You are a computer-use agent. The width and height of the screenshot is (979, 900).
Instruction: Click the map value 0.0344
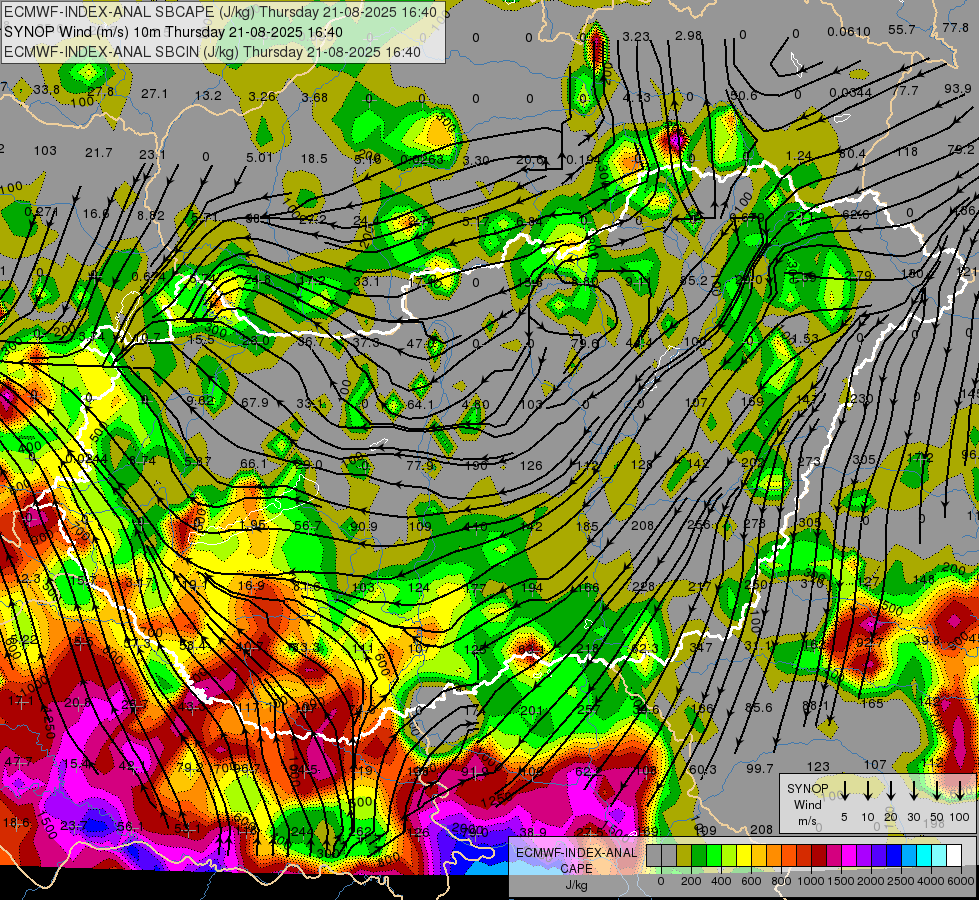click(x=850, y=93)
